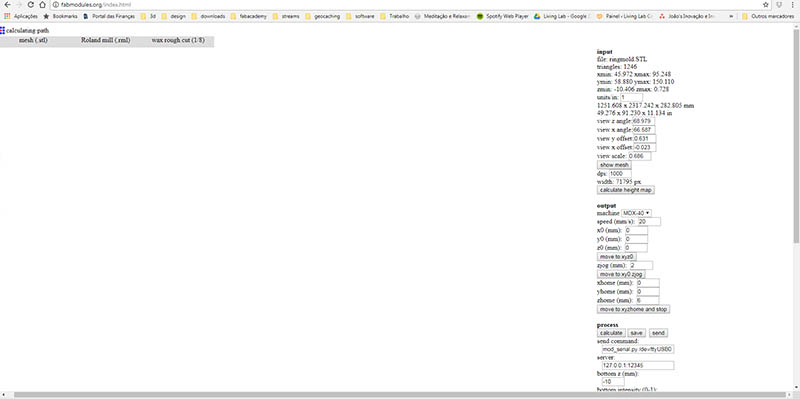Edit the view y offset field

pyautogui.click(x=644, y=139)
